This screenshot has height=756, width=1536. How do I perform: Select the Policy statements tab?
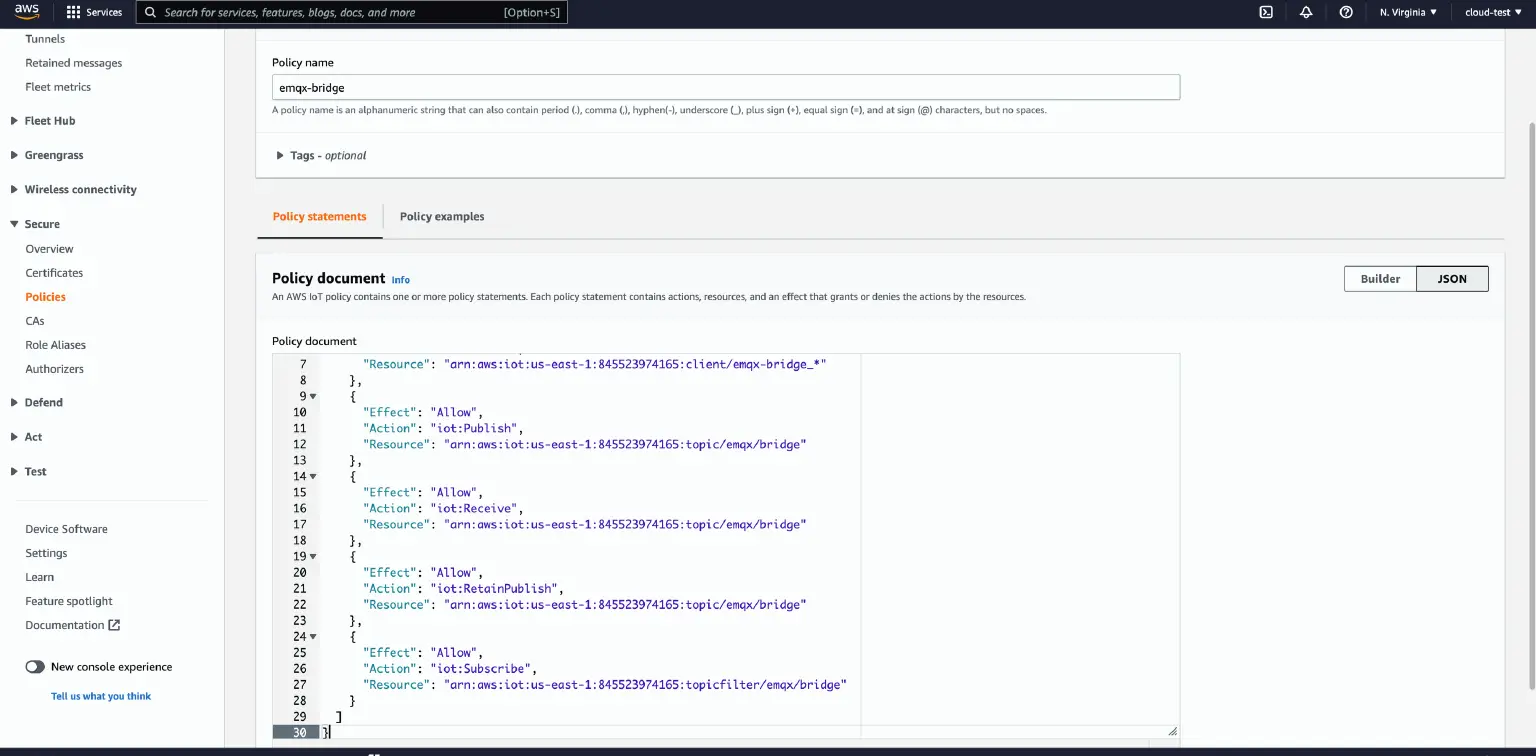click(x=319, y=216)
